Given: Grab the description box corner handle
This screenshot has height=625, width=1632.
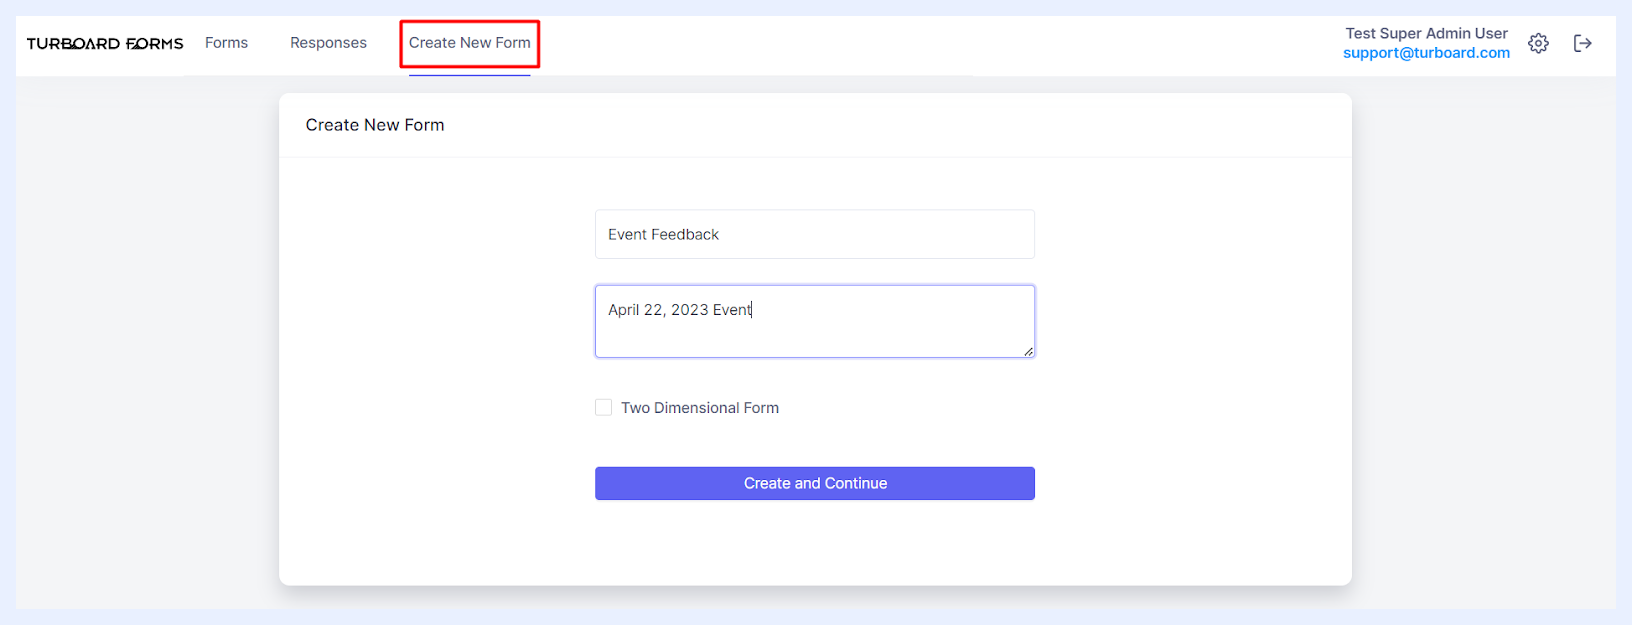Looking at the screenshot, I should (1028, 351).
